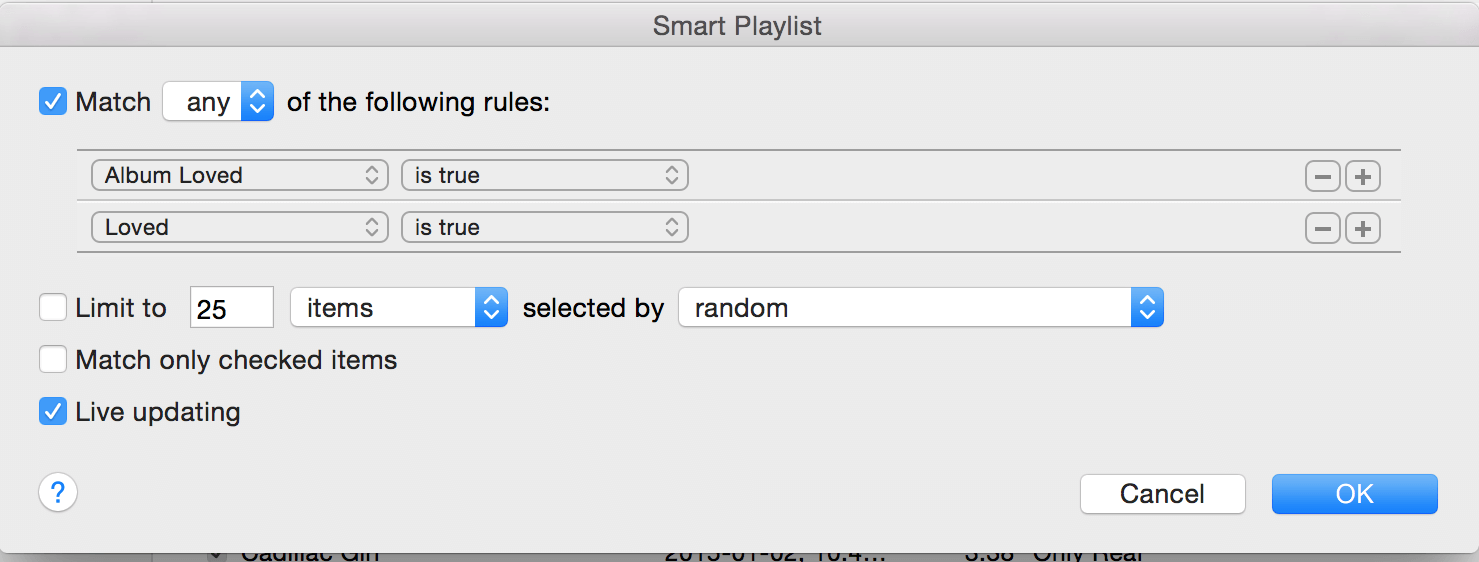The image size is (1479, 562).
Task: Add rule after Album Loved with plus
Action: click(x=1362, y=176)
